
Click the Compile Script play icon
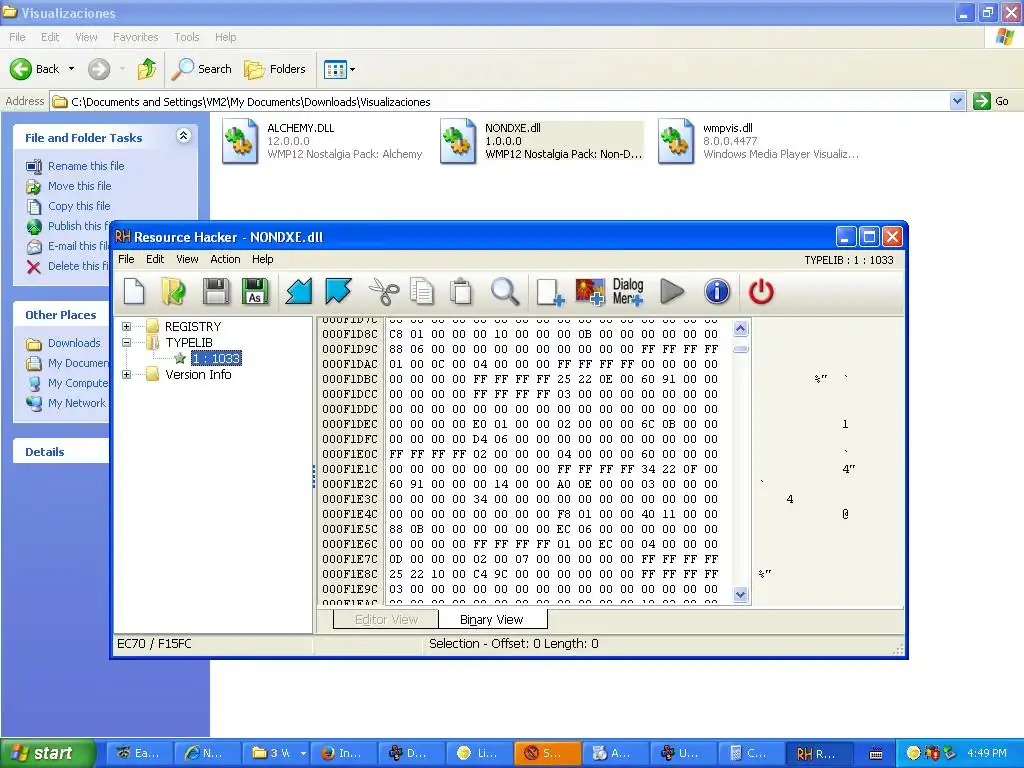(x=672, y=291)
